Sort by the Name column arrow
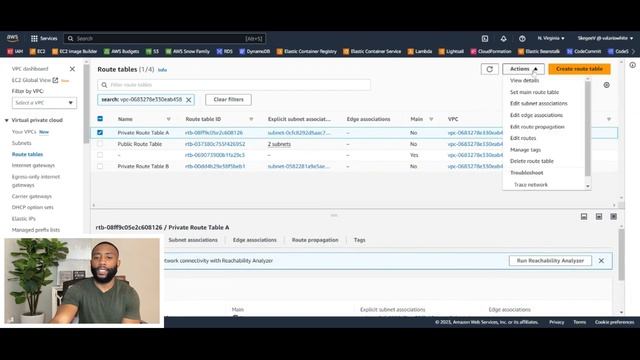 pyautogui.click(x=169, y=119)
